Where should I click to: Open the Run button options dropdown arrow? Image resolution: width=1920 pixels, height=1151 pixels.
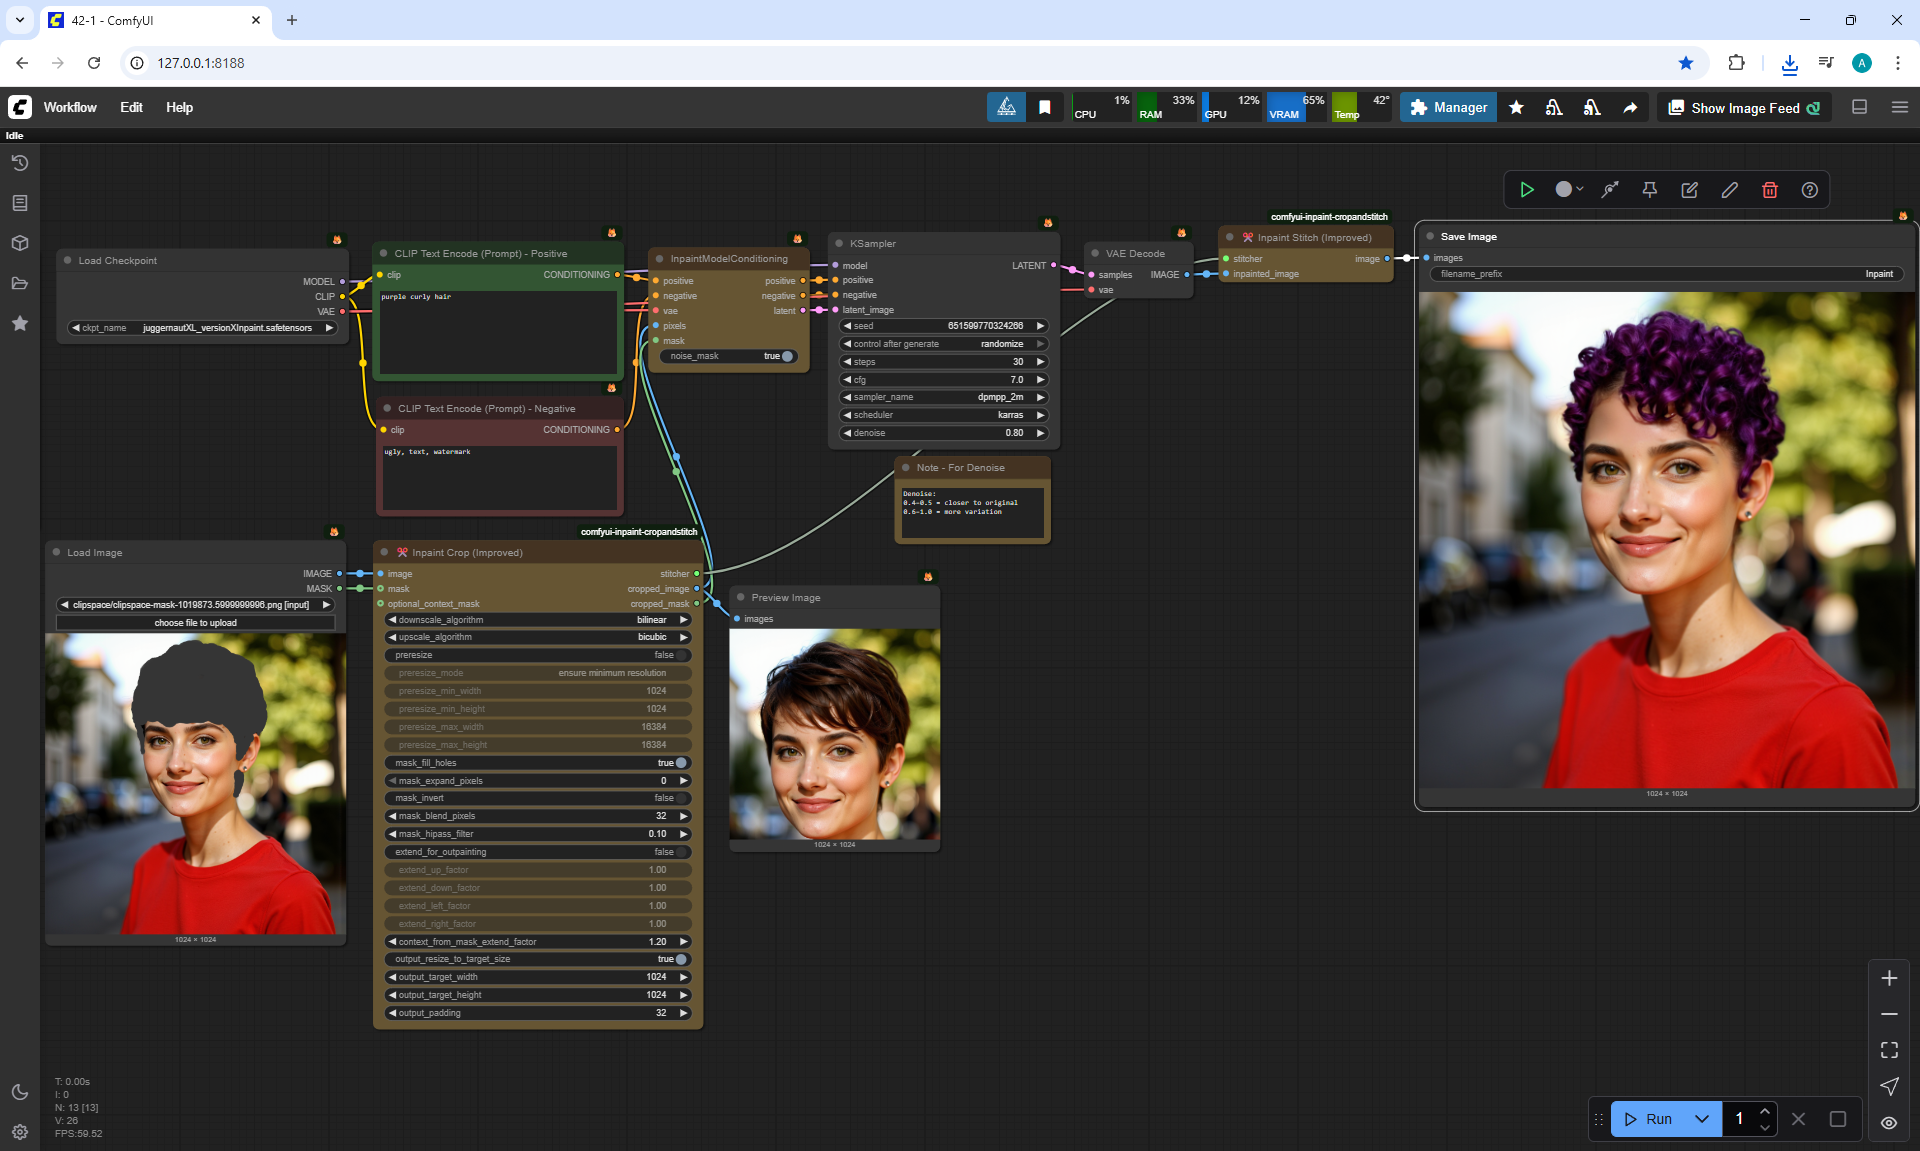(1701, 1119)
